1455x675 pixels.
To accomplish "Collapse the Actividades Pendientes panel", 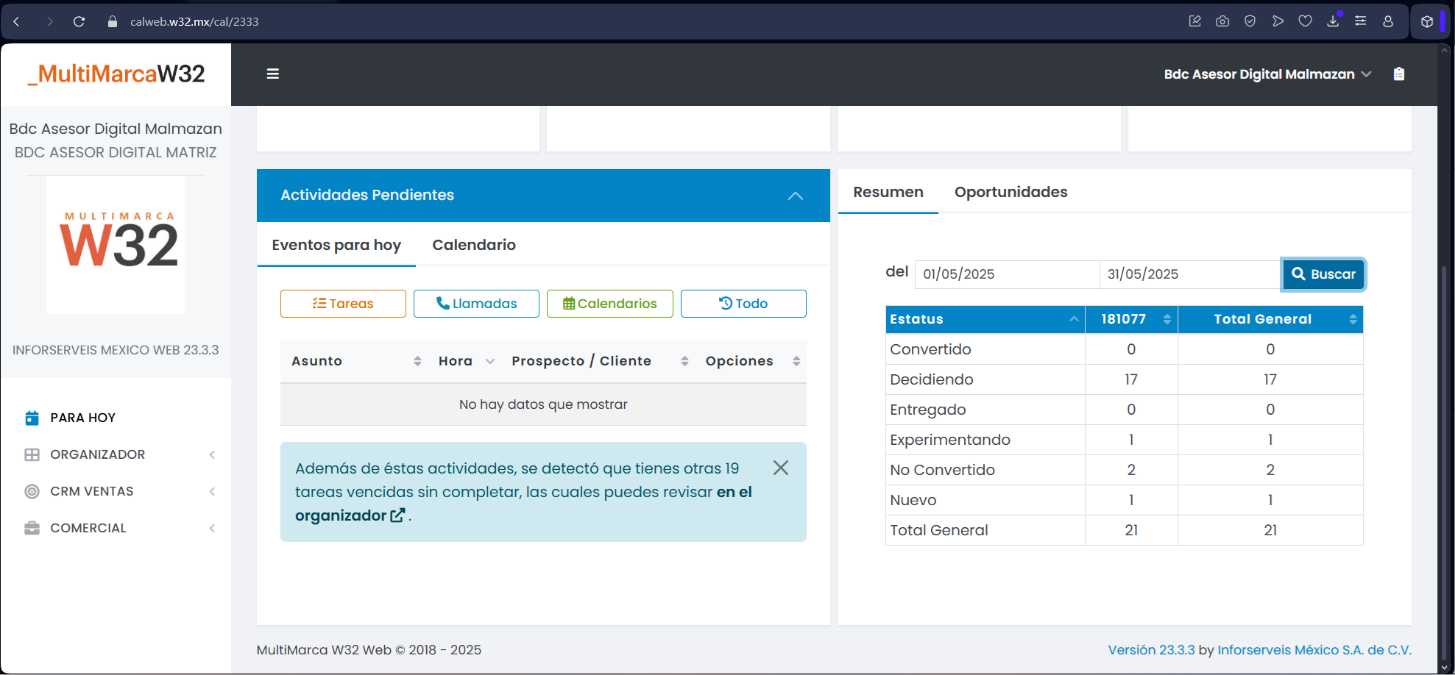I will coord(795,195).
